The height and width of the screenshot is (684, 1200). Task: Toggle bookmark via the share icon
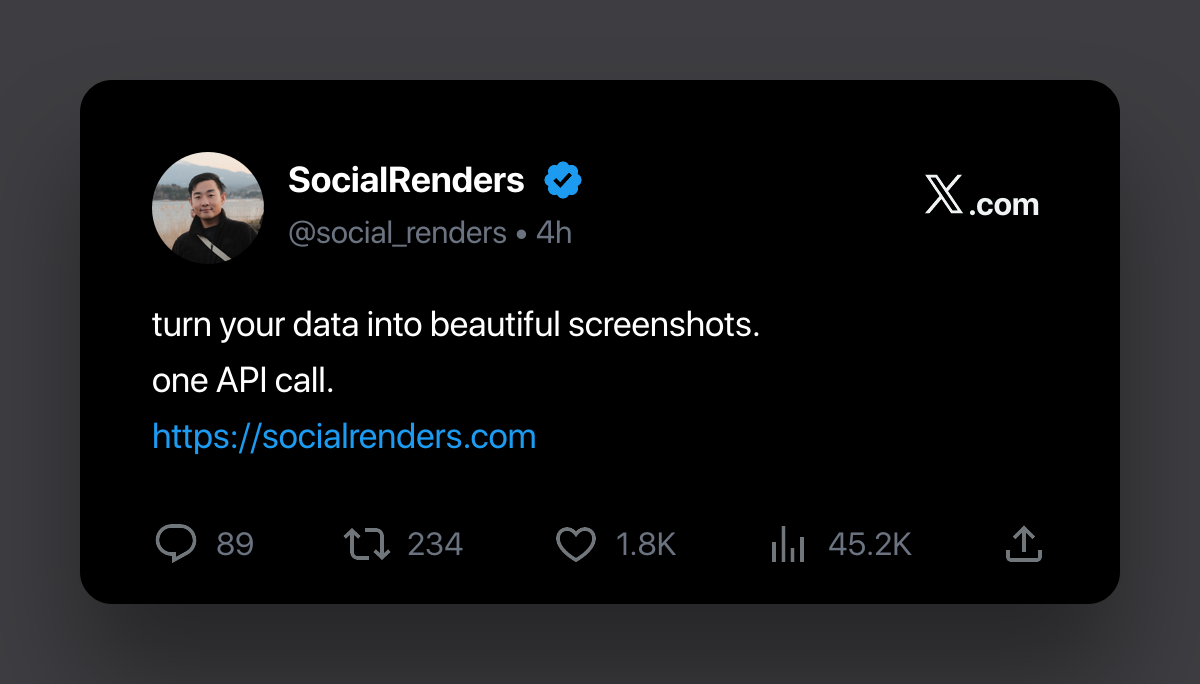coord(1023,544)
